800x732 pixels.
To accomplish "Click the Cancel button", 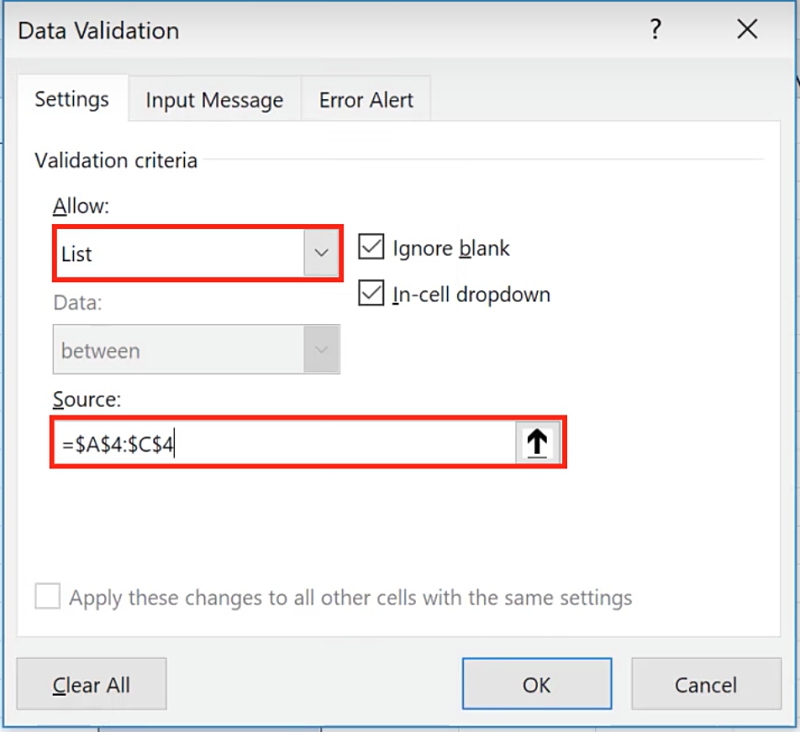I will [706, 685].
